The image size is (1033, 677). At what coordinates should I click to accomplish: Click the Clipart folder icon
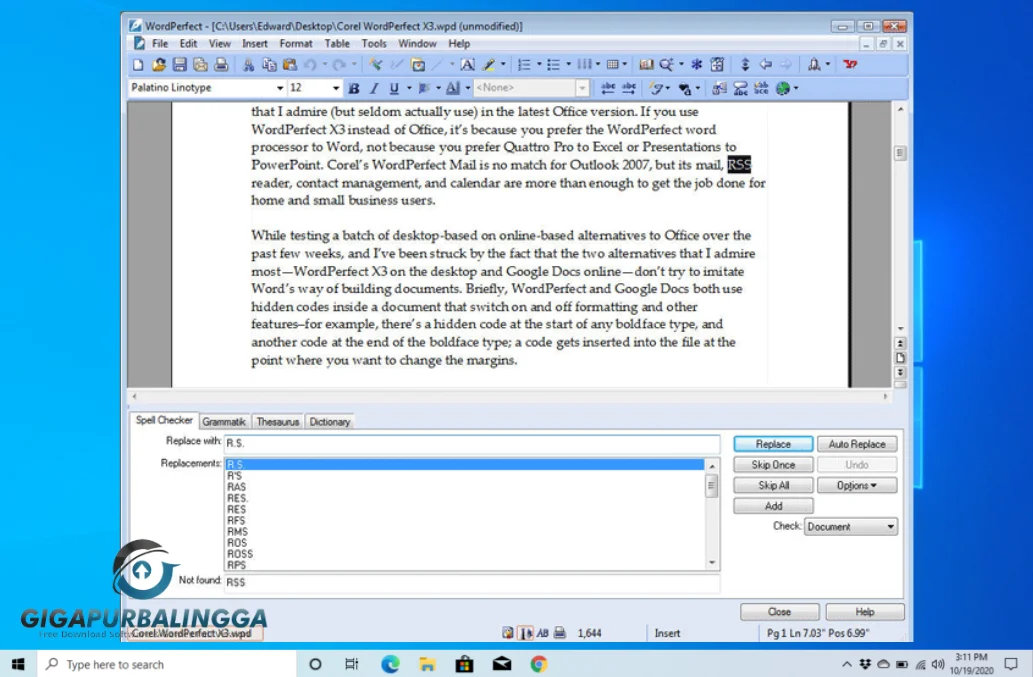(x=418, y=65)
